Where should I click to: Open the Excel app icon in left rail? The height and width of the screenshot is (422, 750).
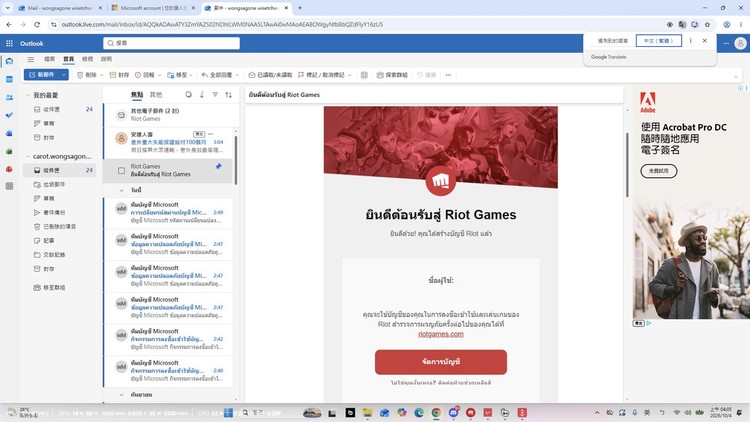click(x=9, y=151)
